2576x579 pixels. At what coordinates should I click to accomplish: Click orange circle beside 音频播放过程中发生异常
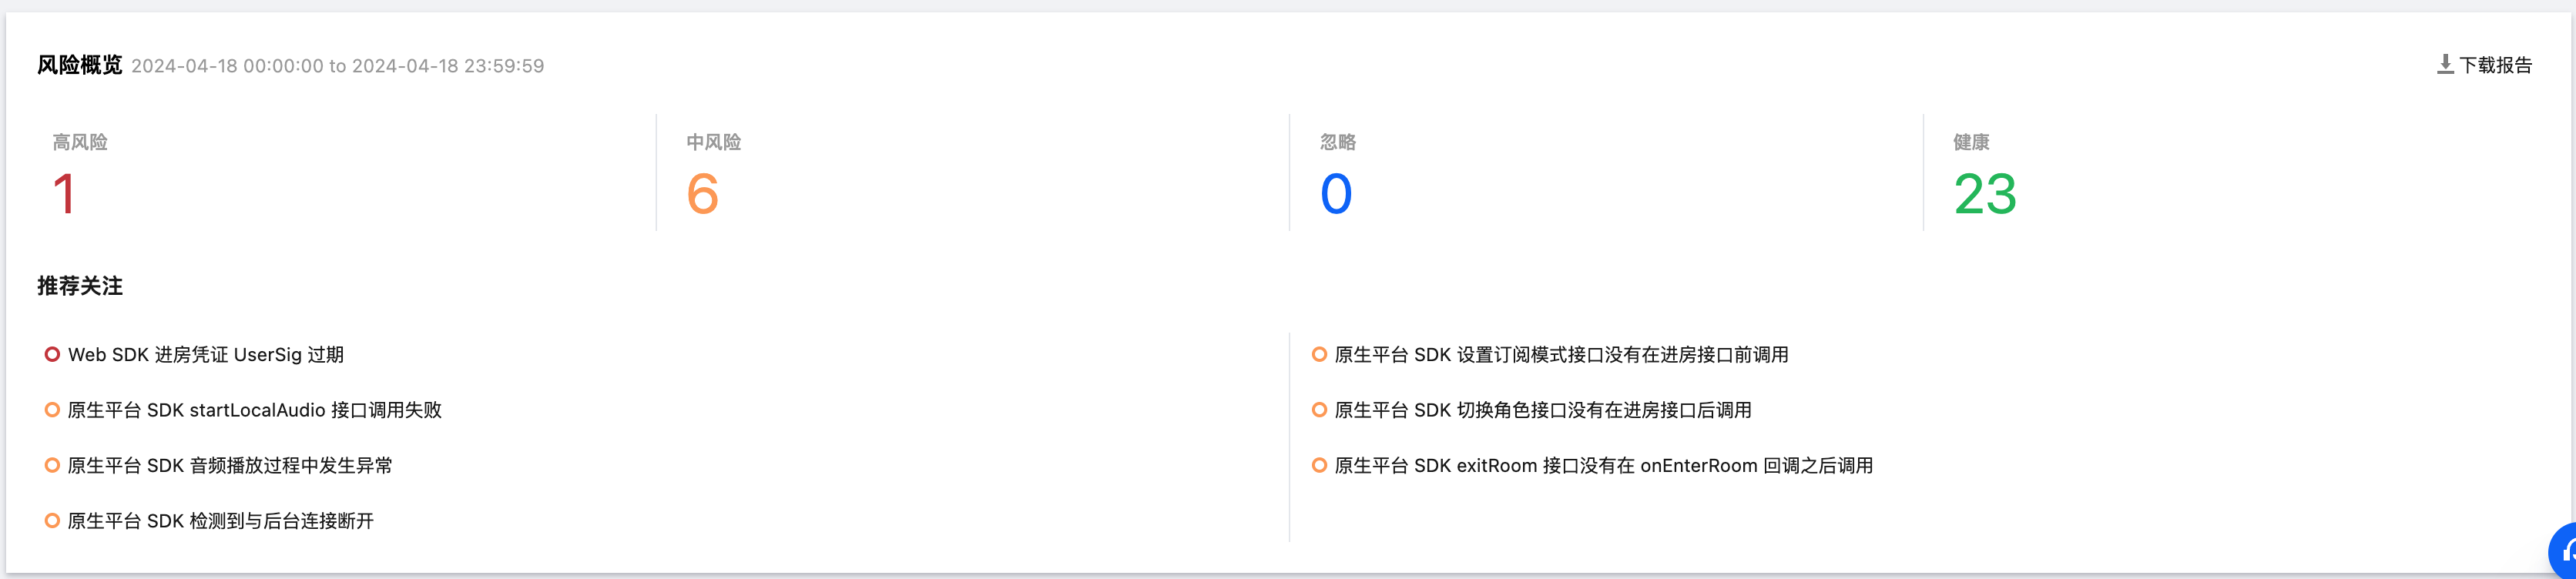pyautogui.click(x=52, y=465)
